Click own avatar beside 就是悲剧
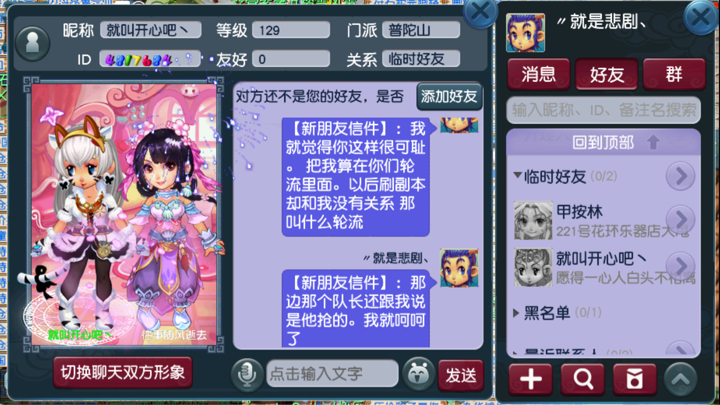The width and height of the screenshot is (720, 405). (x=525, y=32)
